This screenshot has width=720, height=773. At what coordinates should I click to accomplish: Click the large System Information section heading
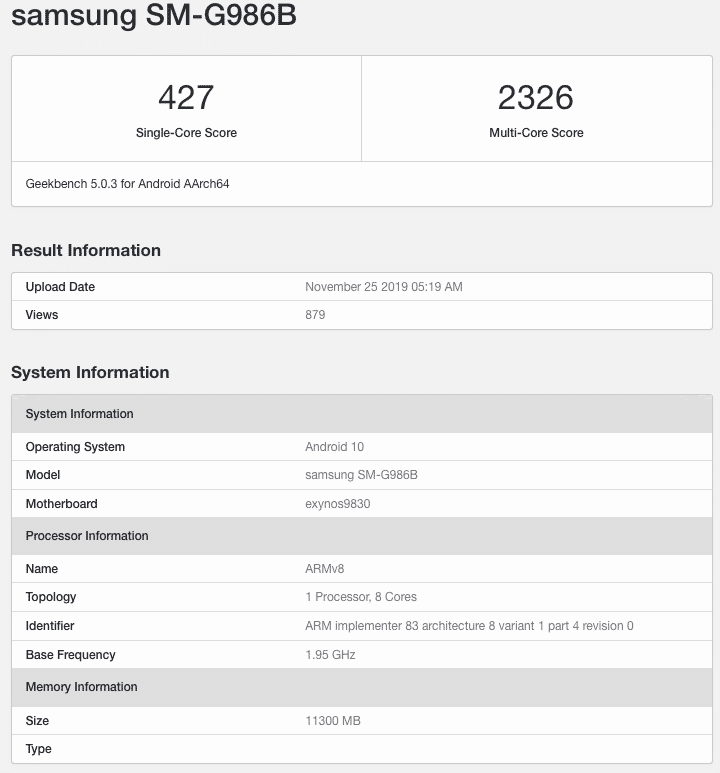click(x=90, y=372)
